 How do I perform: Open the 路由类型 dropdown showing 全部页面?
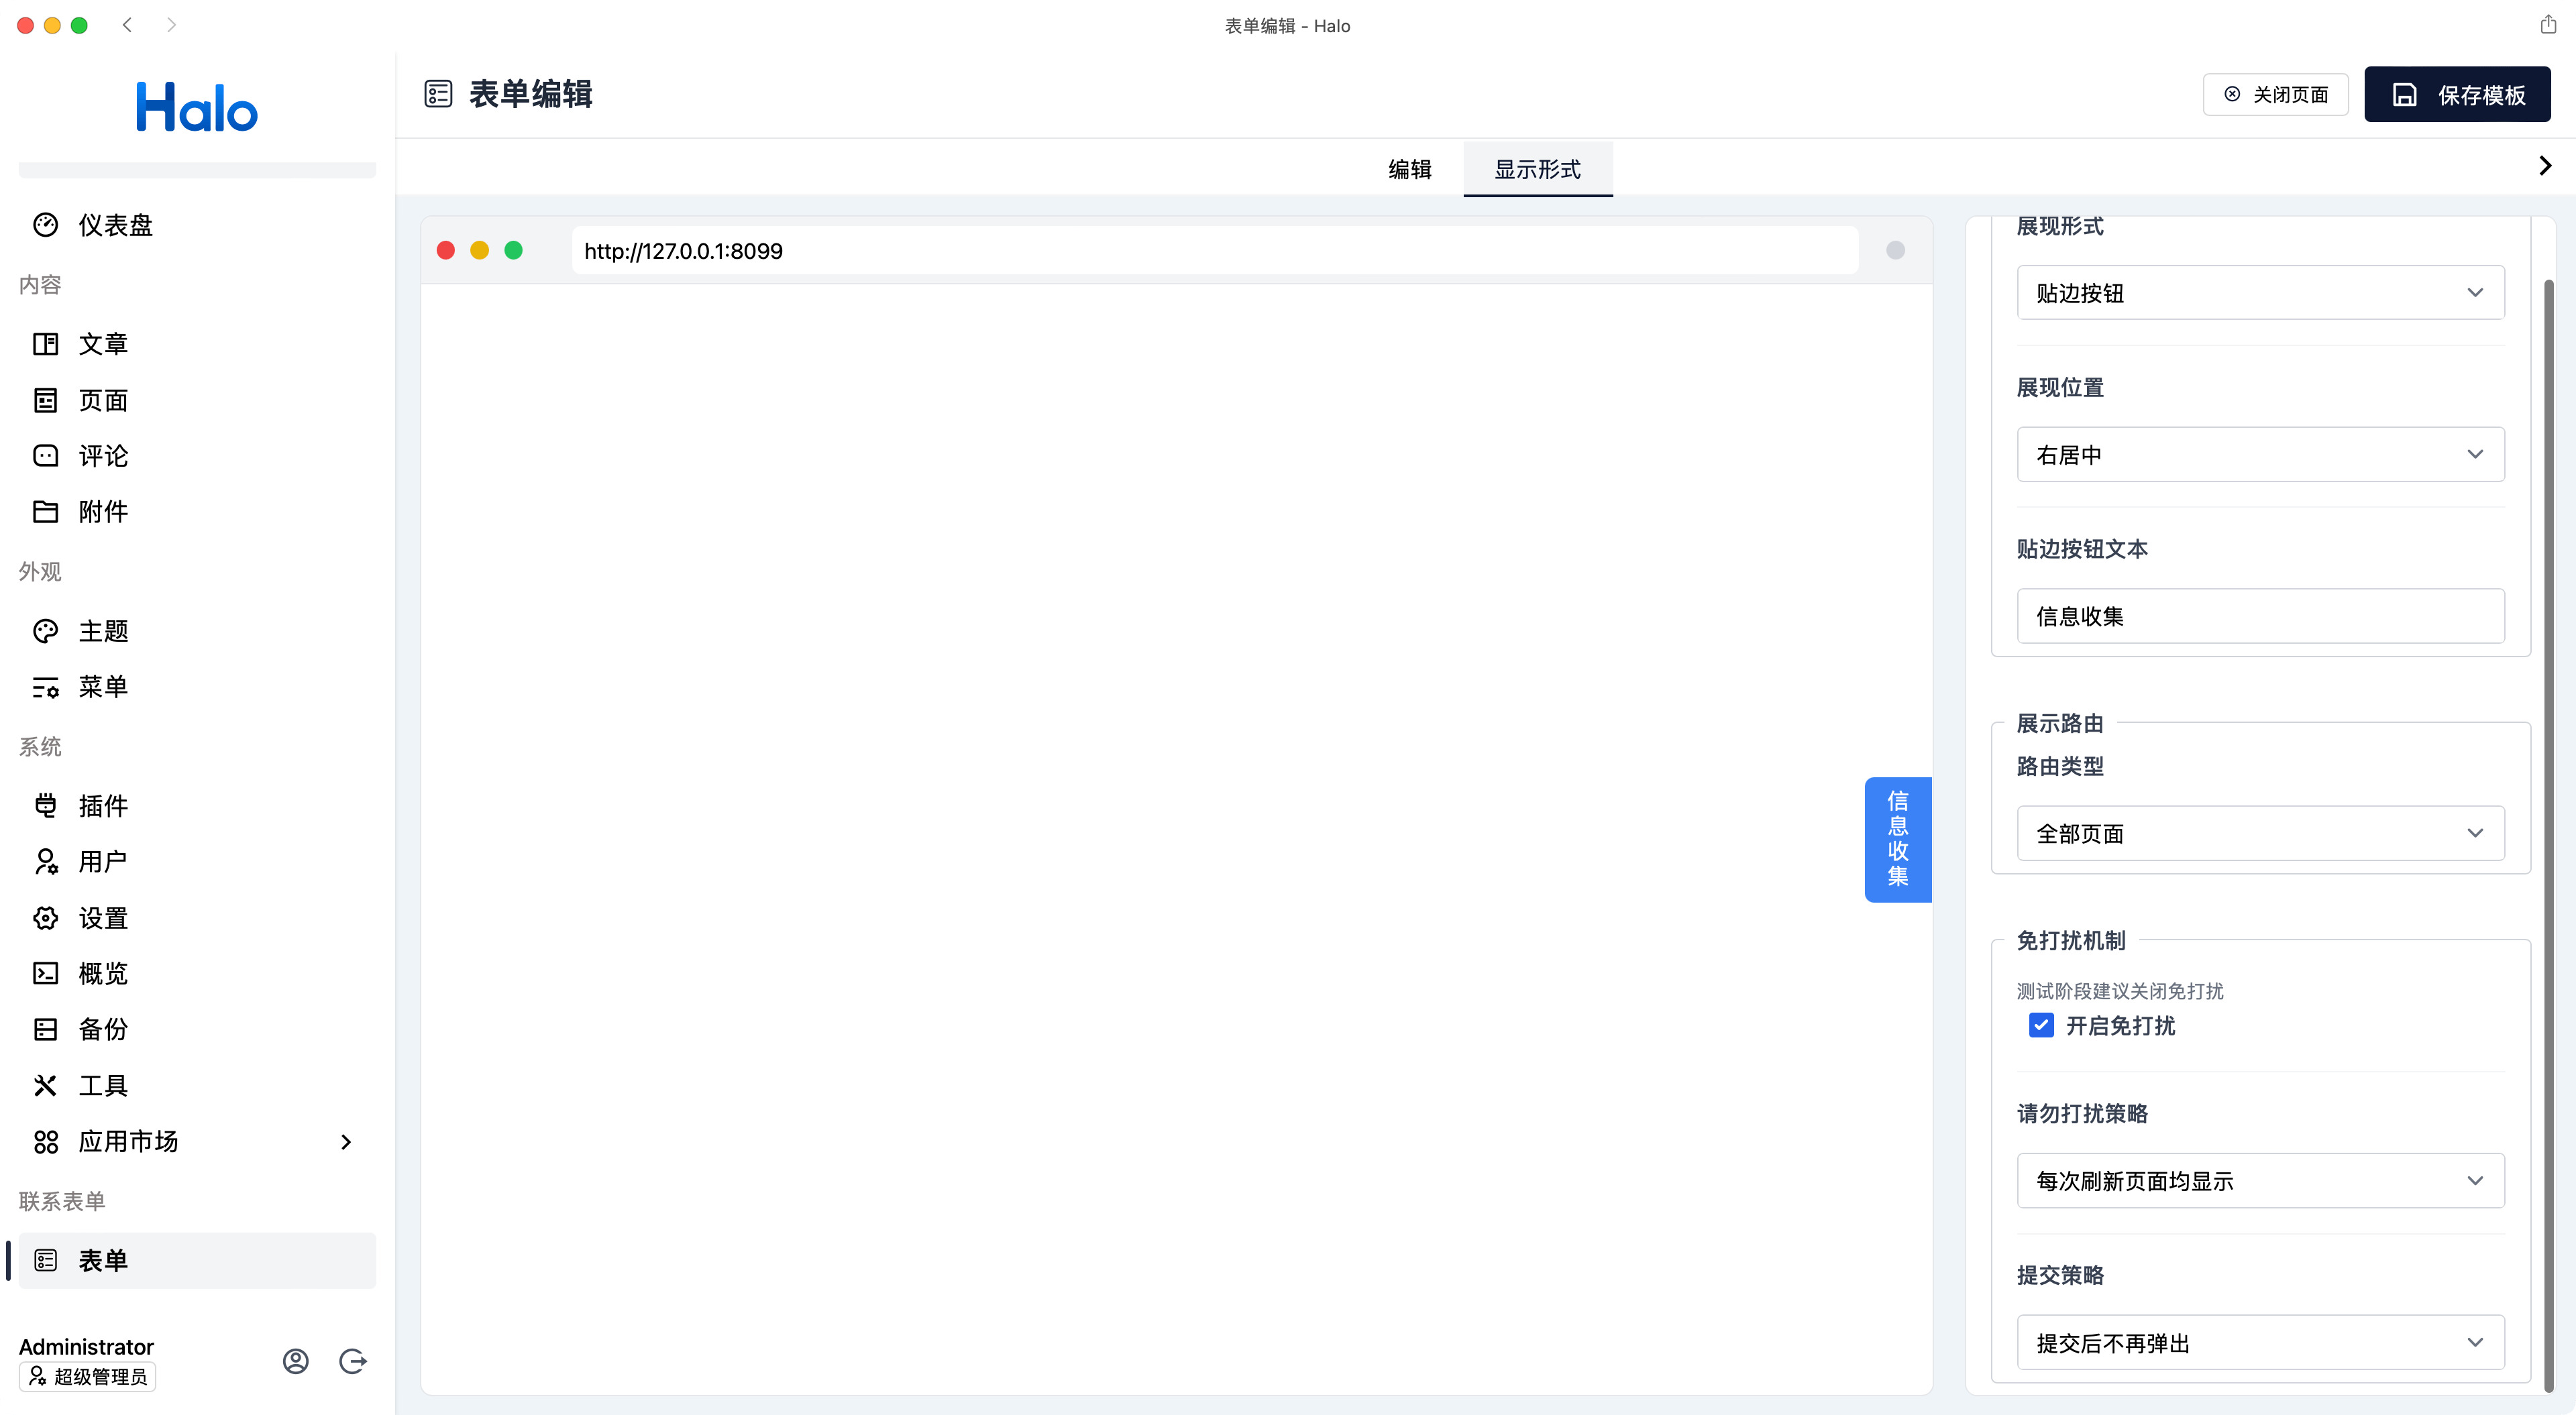[2260, 833]
